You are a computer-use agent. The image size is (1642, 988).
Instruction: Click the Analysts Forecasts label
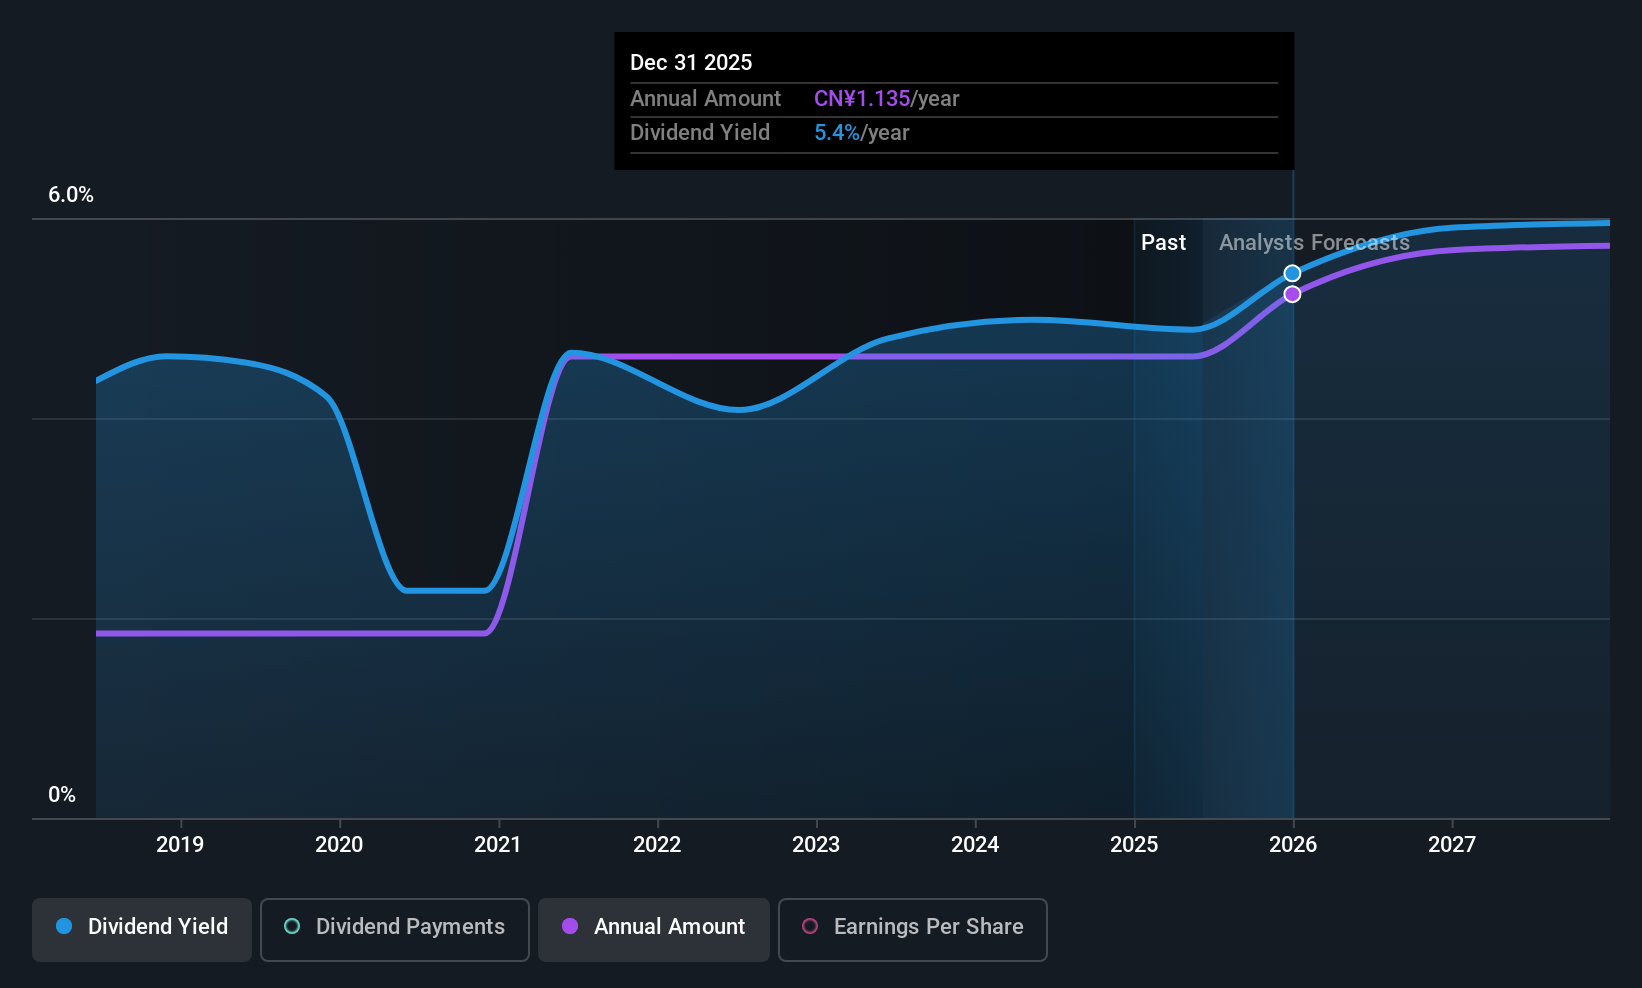click(x=1314, y=243)
